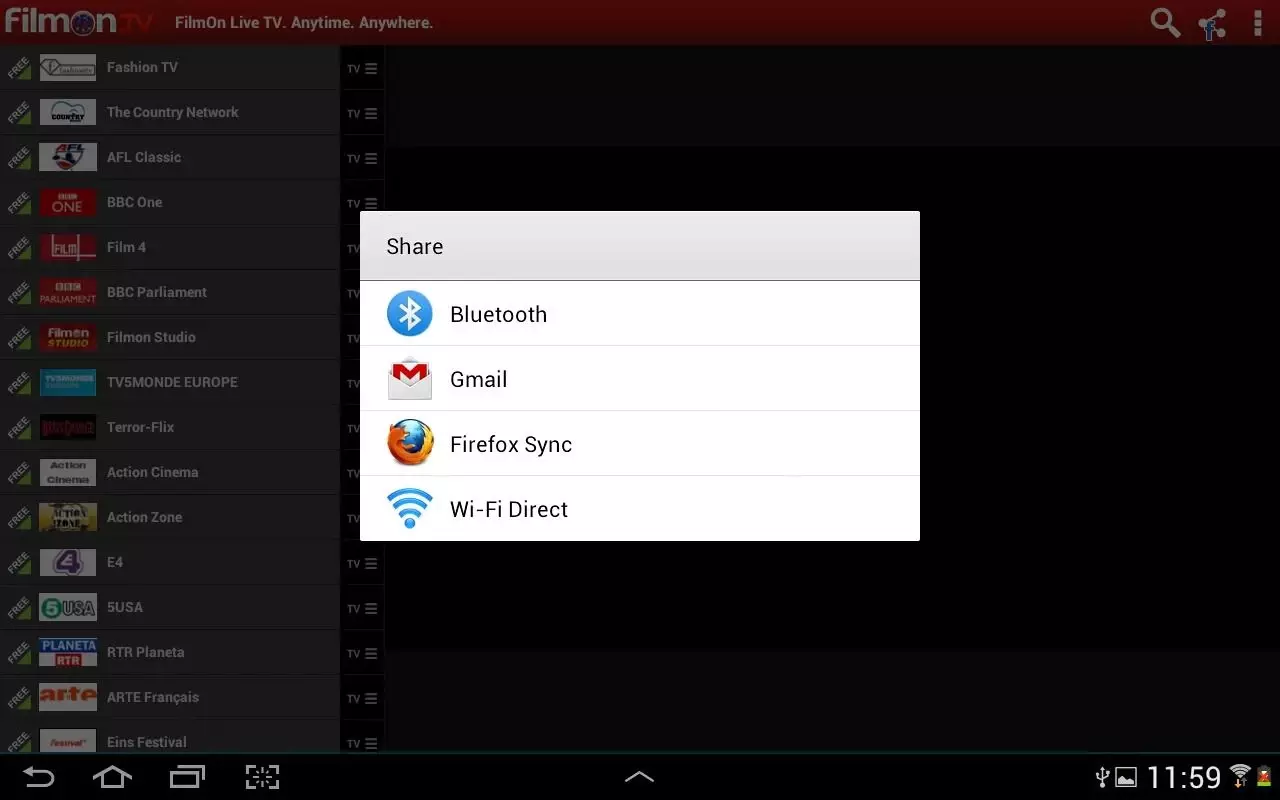Select Wi-Fi Direct option text
1280x800 pixels.
point(509,509)
